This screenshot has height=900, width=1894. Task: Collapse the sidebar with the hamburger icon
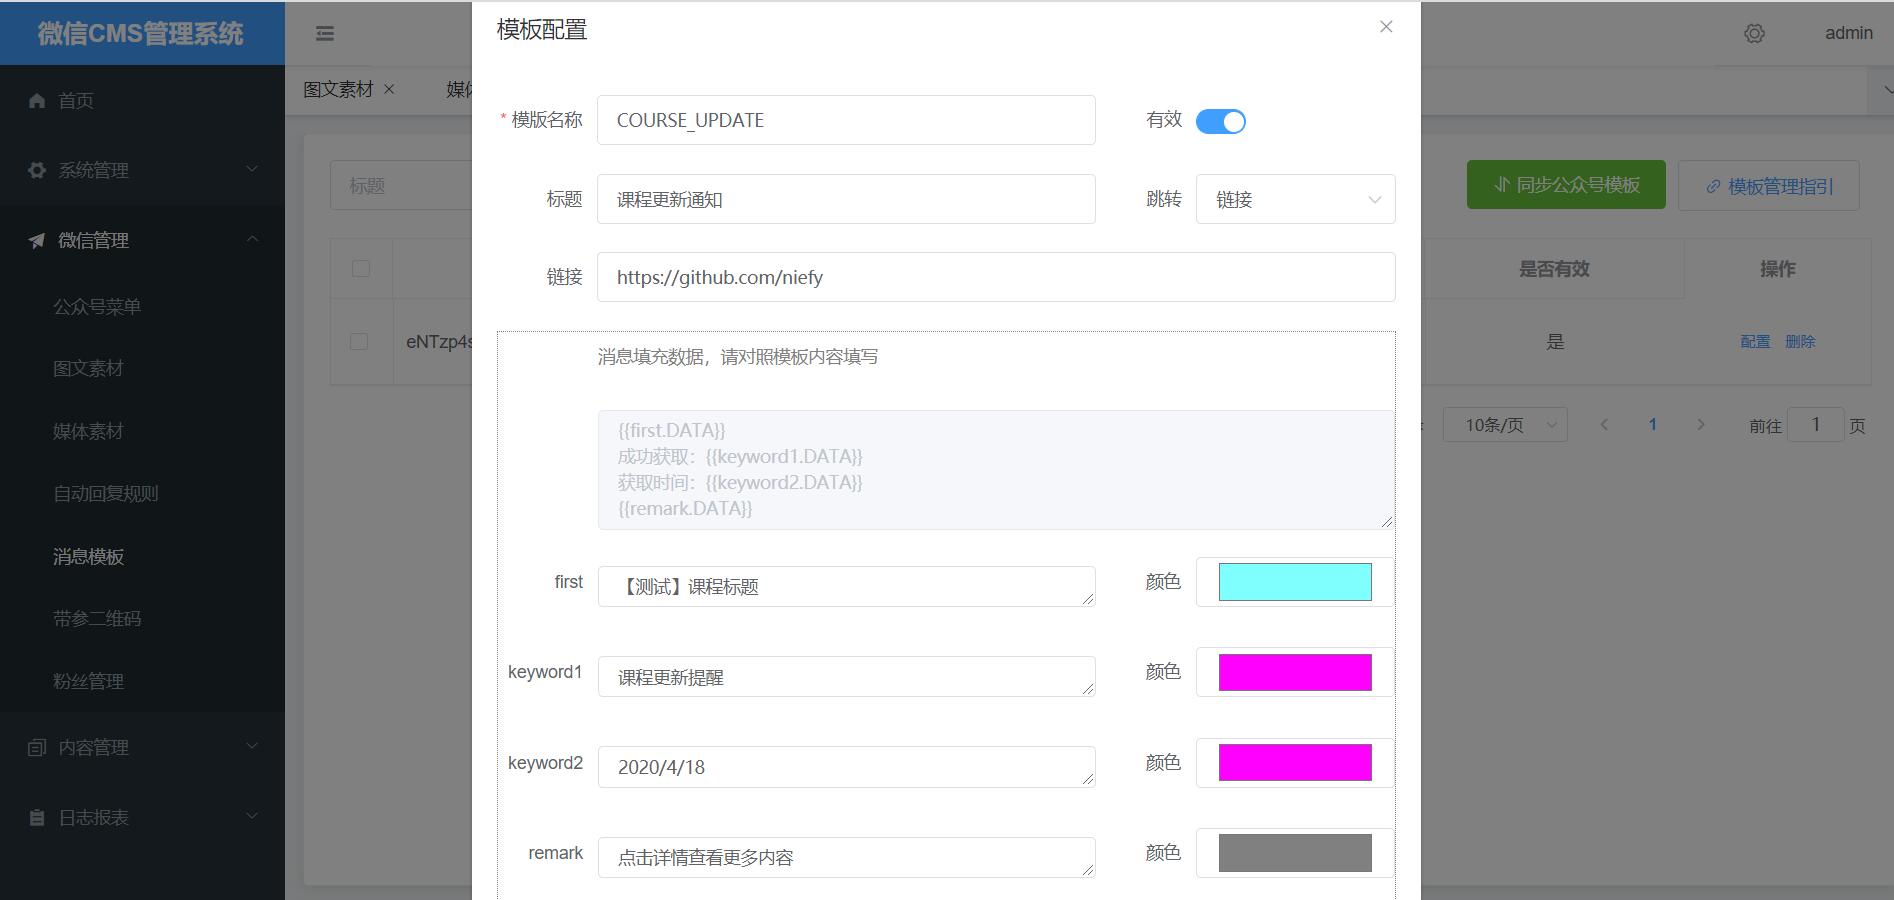pyautogui.click(x=323, y=33)
